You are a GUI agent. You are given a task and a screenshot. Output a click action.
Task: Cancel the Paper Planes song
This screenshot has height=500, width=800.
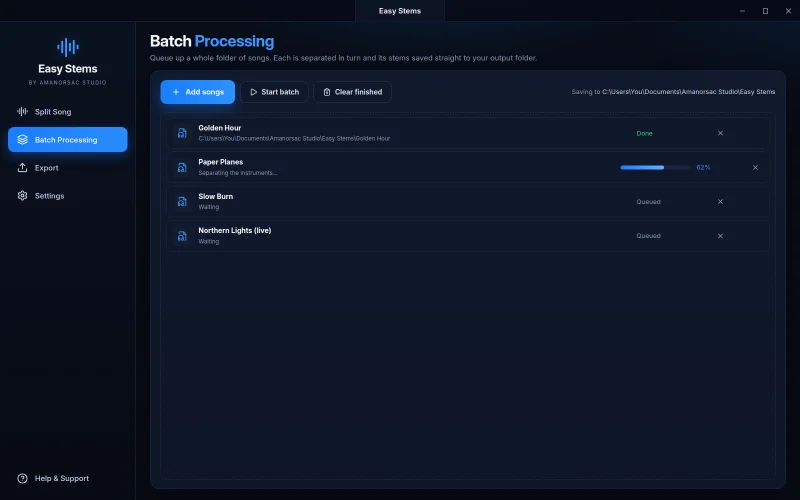click(755, 167)
